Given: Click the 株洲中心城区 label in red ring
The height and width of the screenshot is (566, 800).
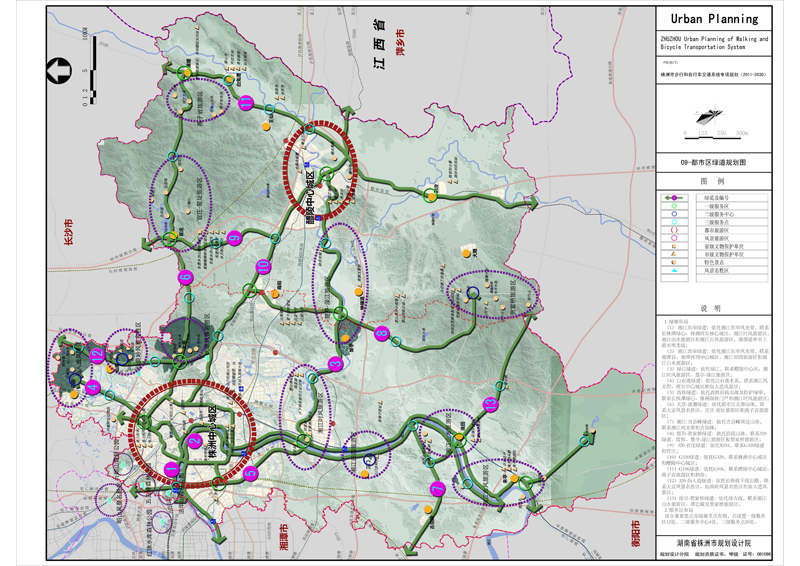Looking at the screenshot, I should click(209, 432).
